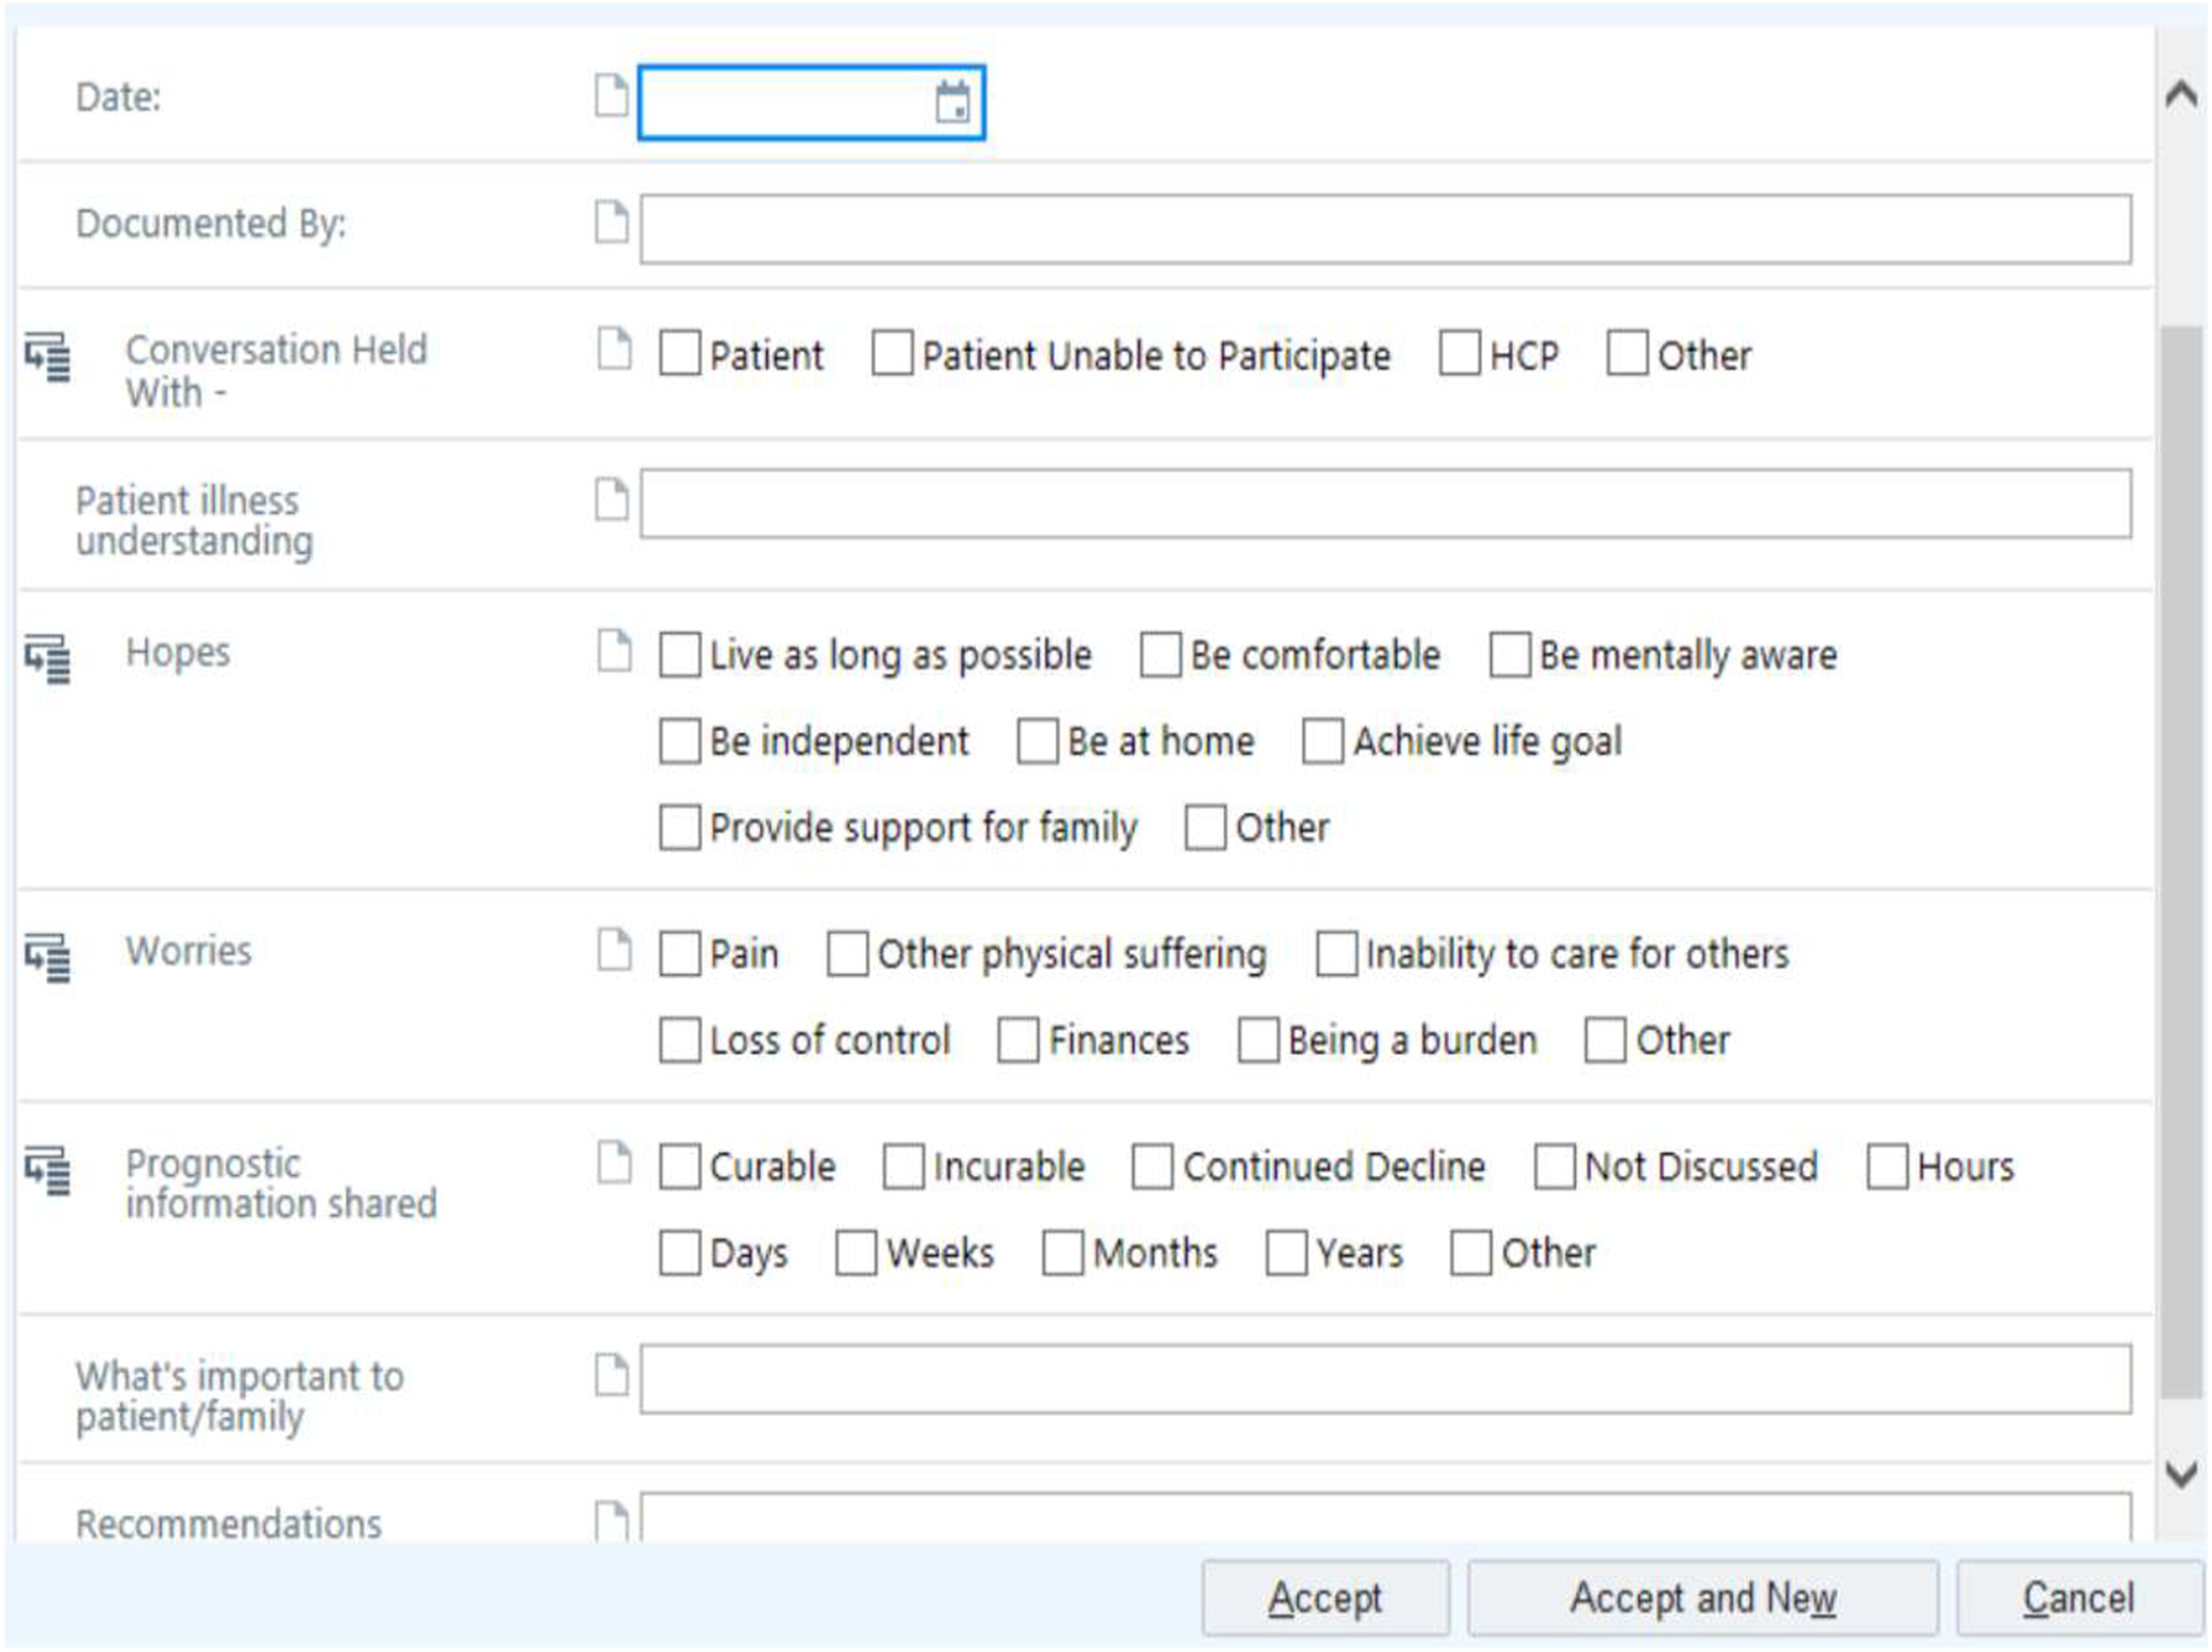Click the note icon beside Patient illness understanding
2212x1652 pixels.
[x=611, y=499]
